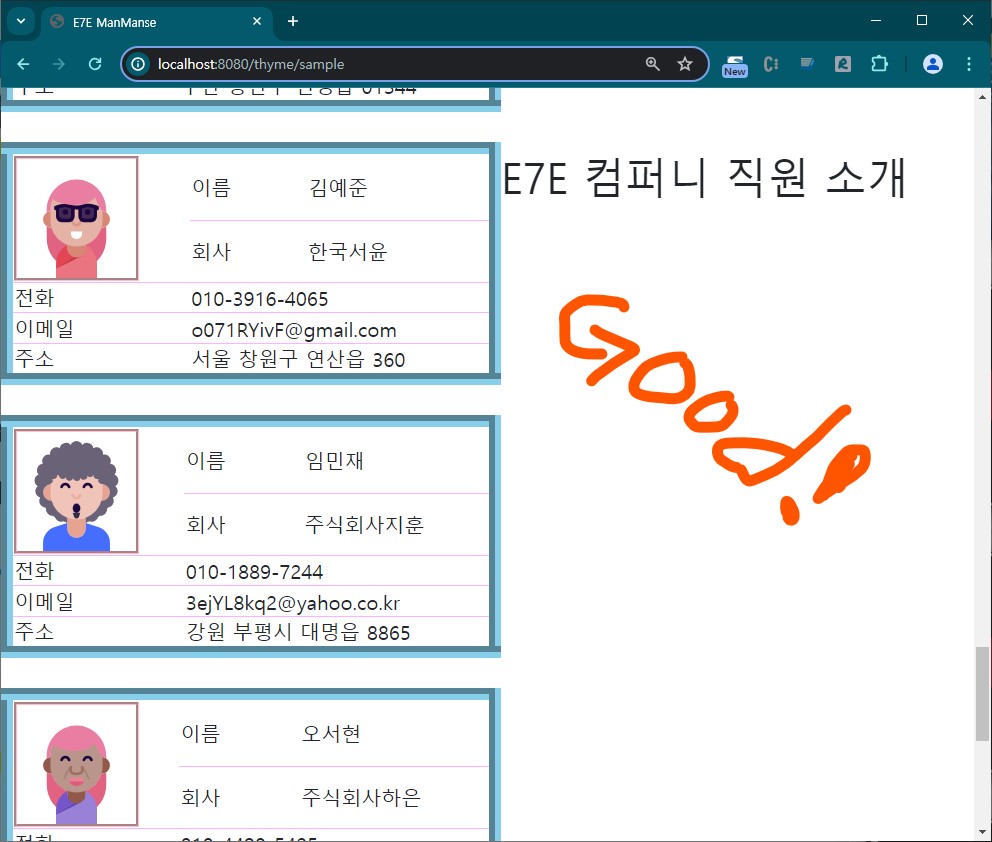
Task: Open the Extensions puzzle menu
Action: 879,64
